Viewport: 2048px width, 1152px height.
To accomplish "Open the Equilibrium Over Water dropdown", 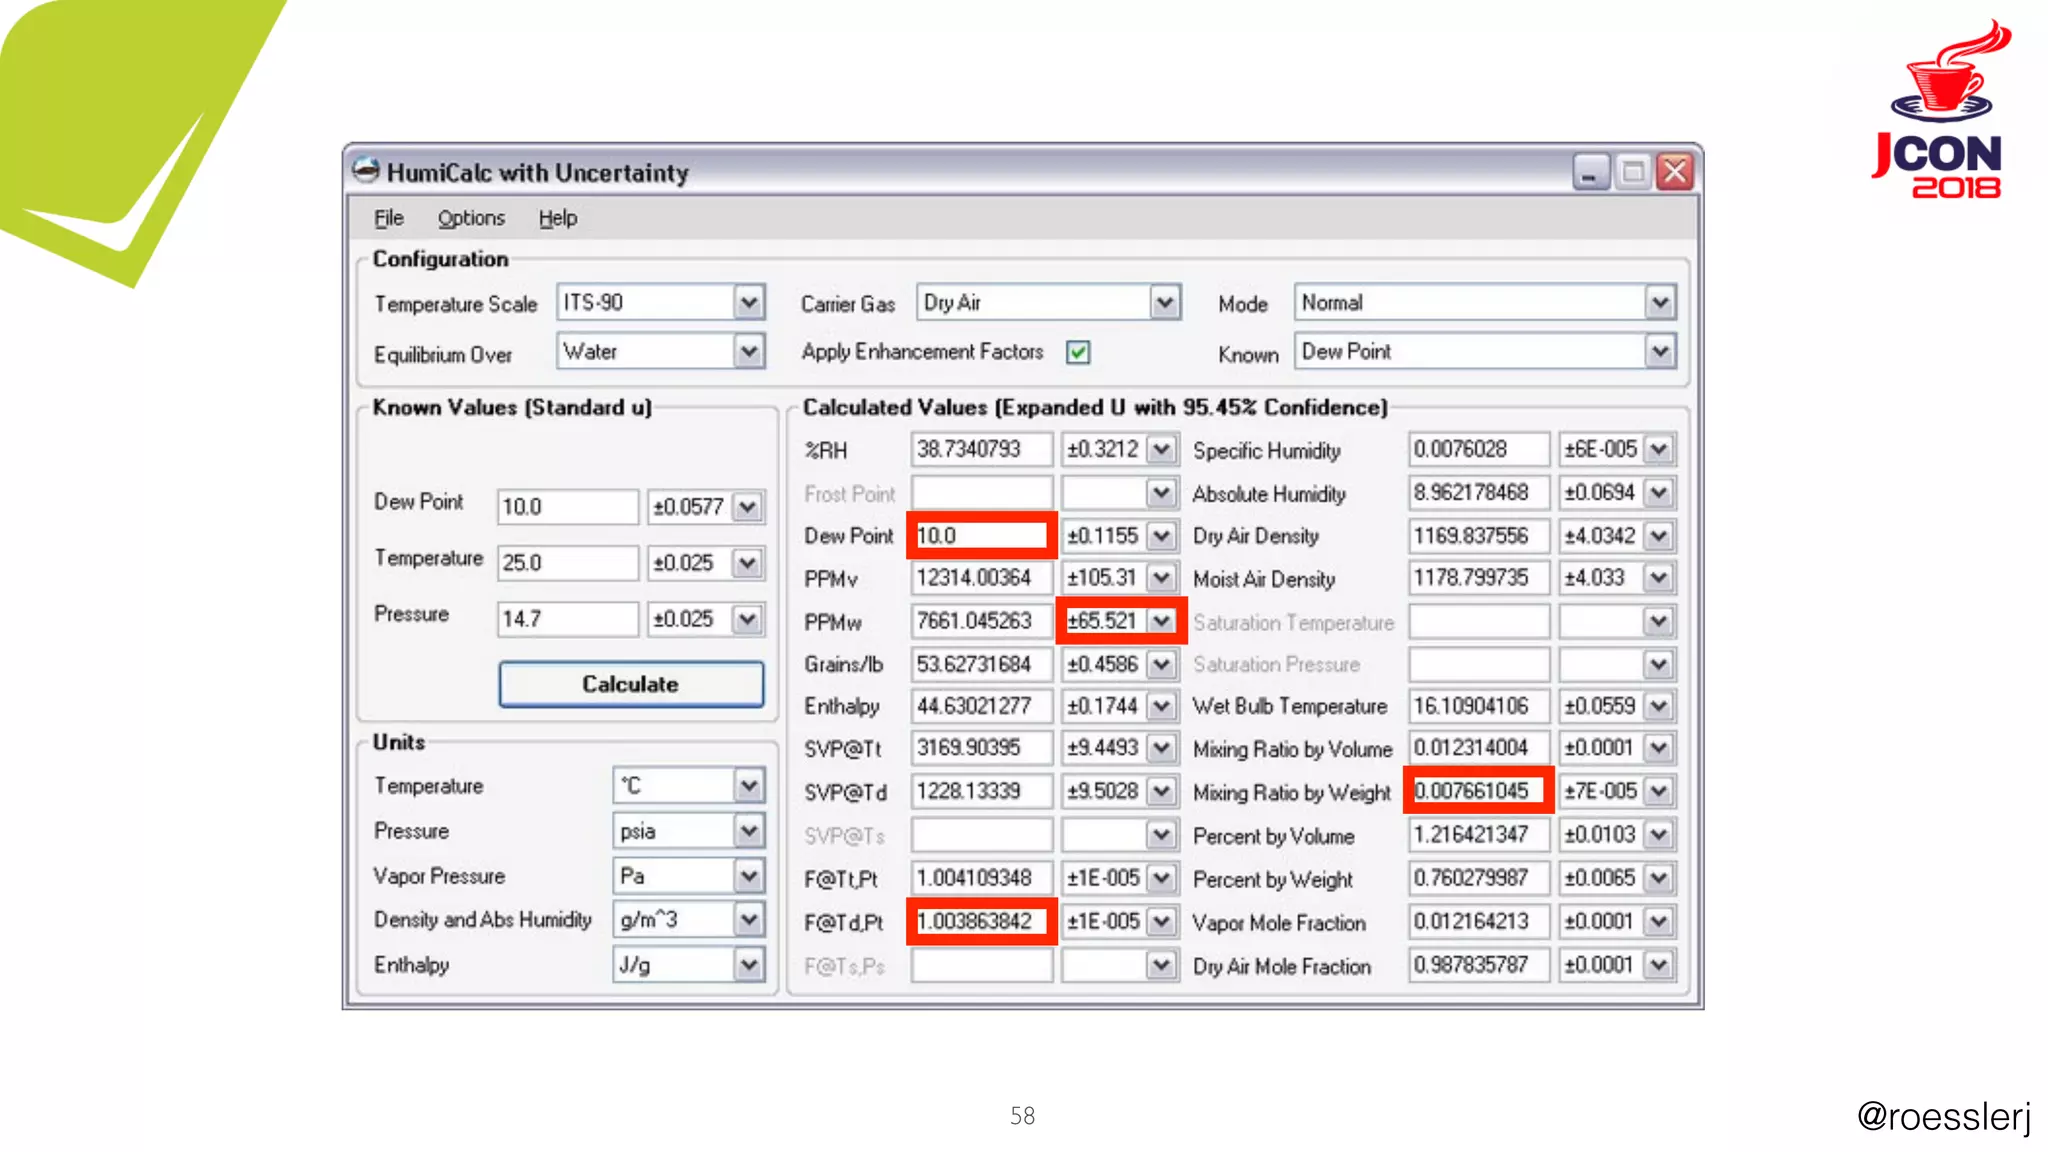I will 749,352.
